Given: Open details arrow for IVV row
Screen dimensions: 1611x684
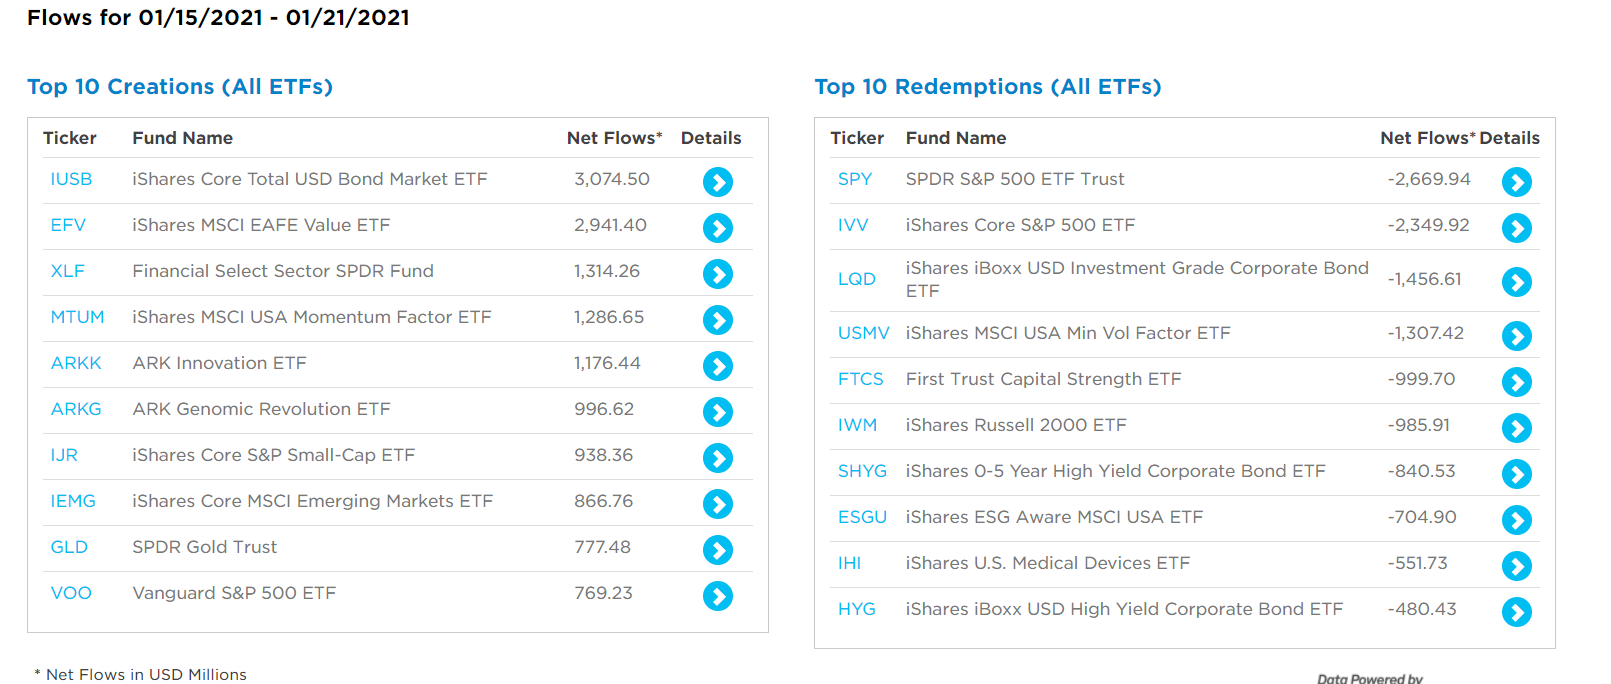Looking at the screenshot, I should point(1517,228).
